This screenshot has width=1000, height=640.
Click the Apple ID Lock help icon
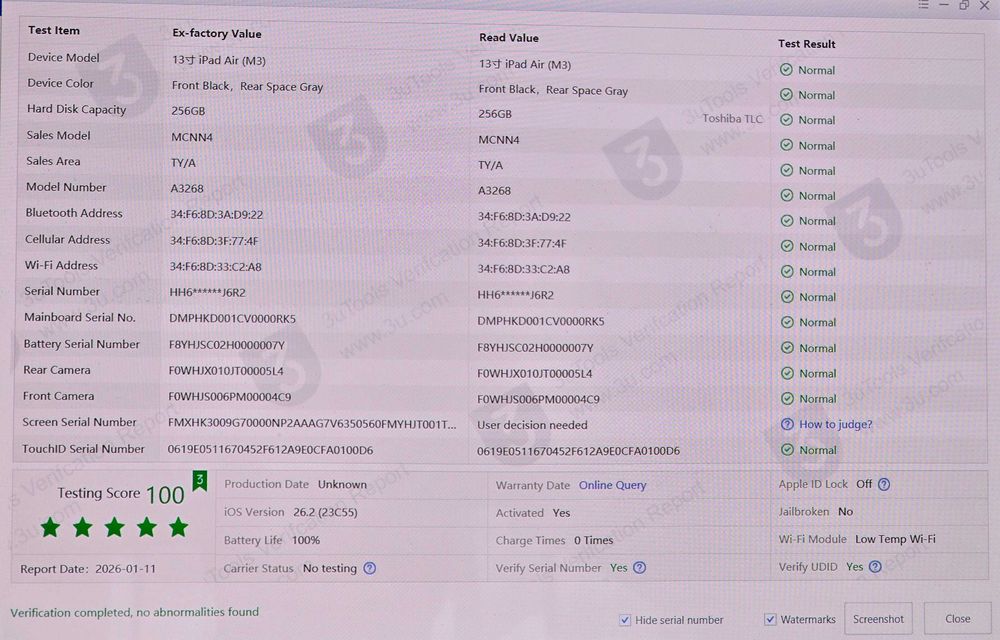[x=884, y=484]
